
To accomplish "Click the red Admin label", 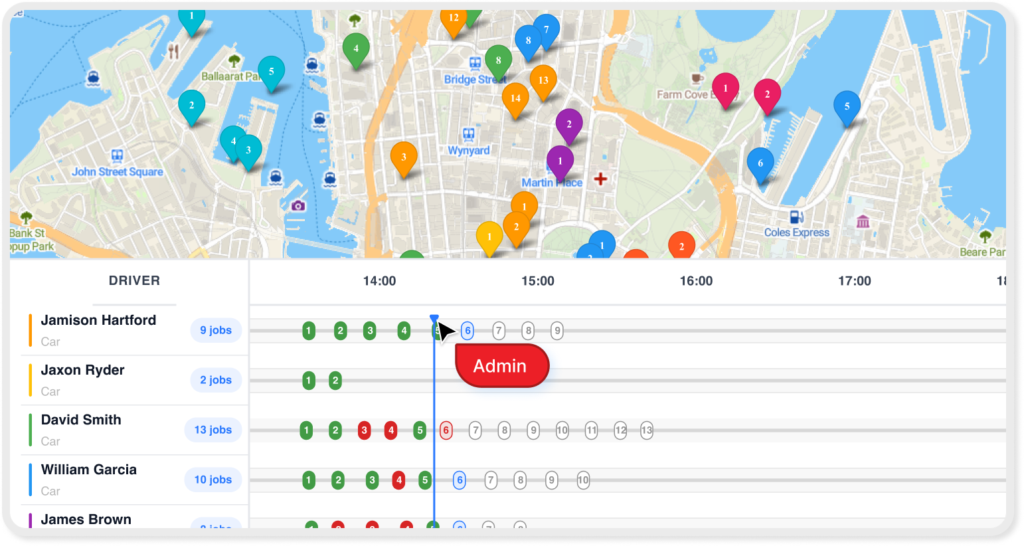I will pyautogui.click(x=502, y=366).
